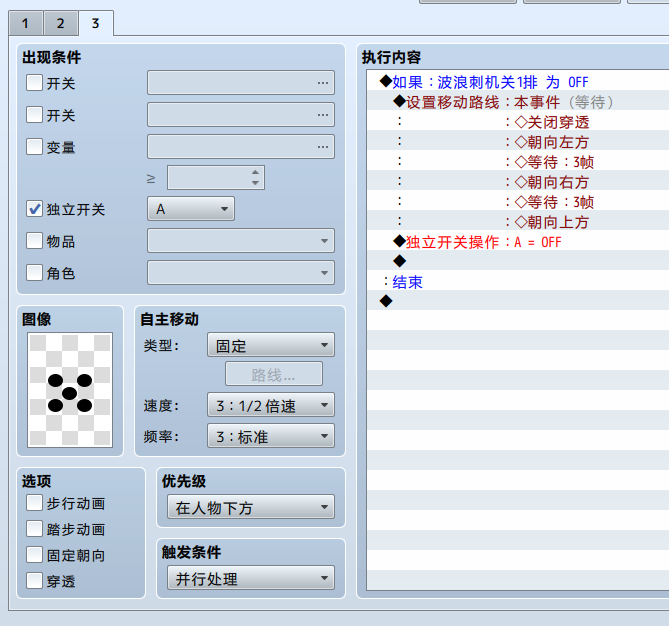Enable the second 开关 condition checkbox

(x=34, y=115)
